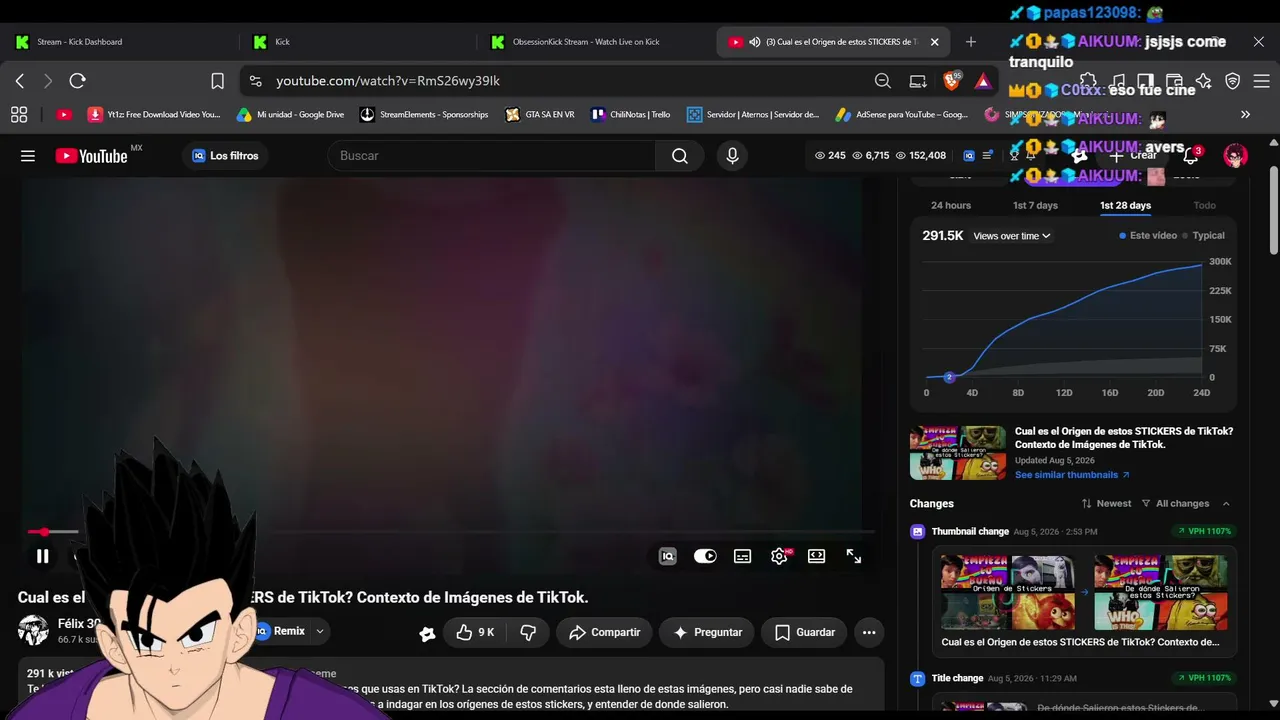The image size is (1280, 720).
Task: Open more actions for the video
Action: (869, 632)
